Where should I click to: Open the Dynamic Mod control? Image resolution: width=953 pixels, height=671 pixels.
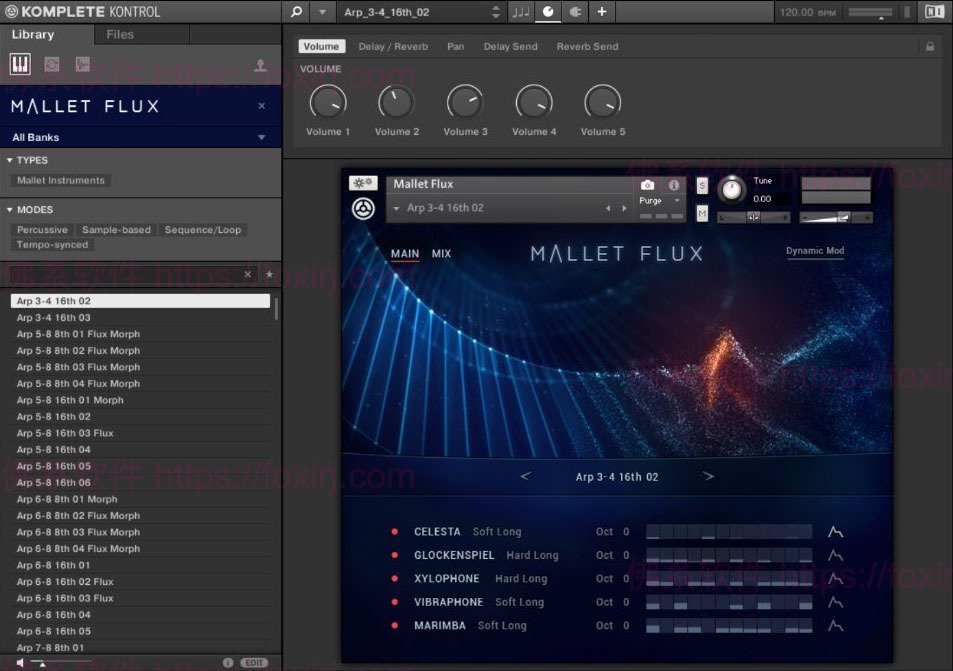pos(815,251)
